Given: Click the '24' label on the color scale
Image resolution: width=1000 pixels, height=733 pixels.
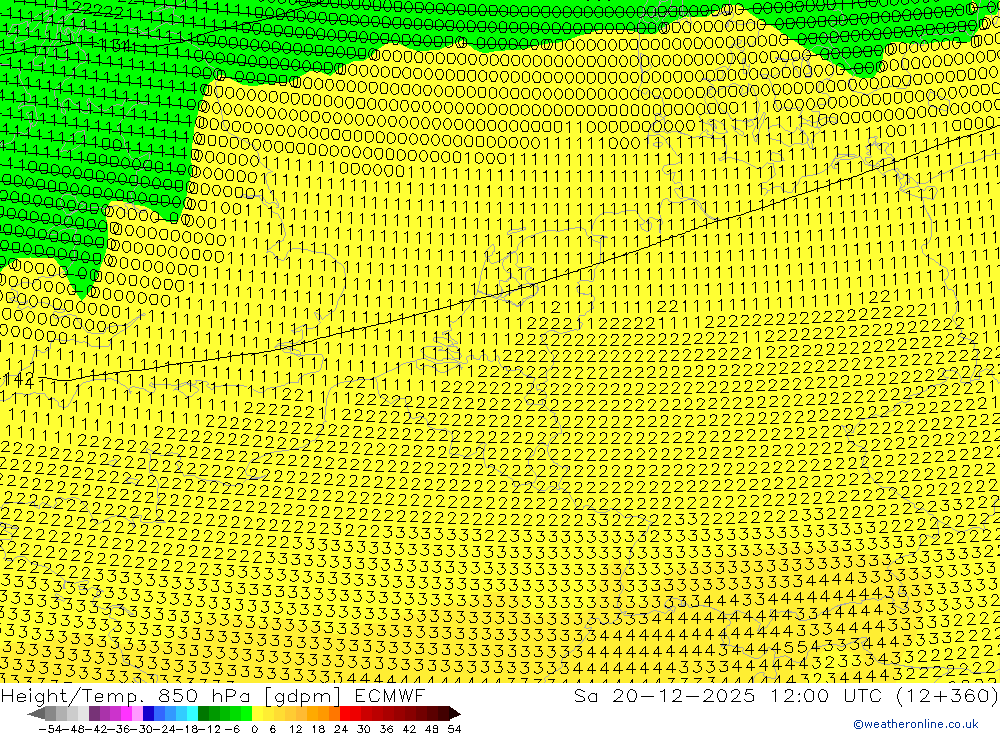Looking at the screenshot, I should tap(341, 729).
